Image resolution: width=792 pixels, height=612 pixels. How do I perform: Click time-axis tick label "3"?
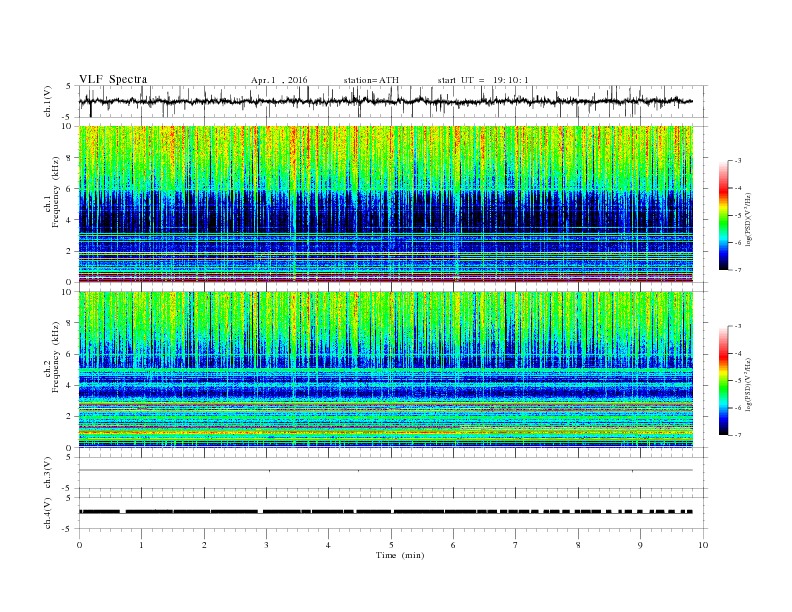tap(266, 545)
